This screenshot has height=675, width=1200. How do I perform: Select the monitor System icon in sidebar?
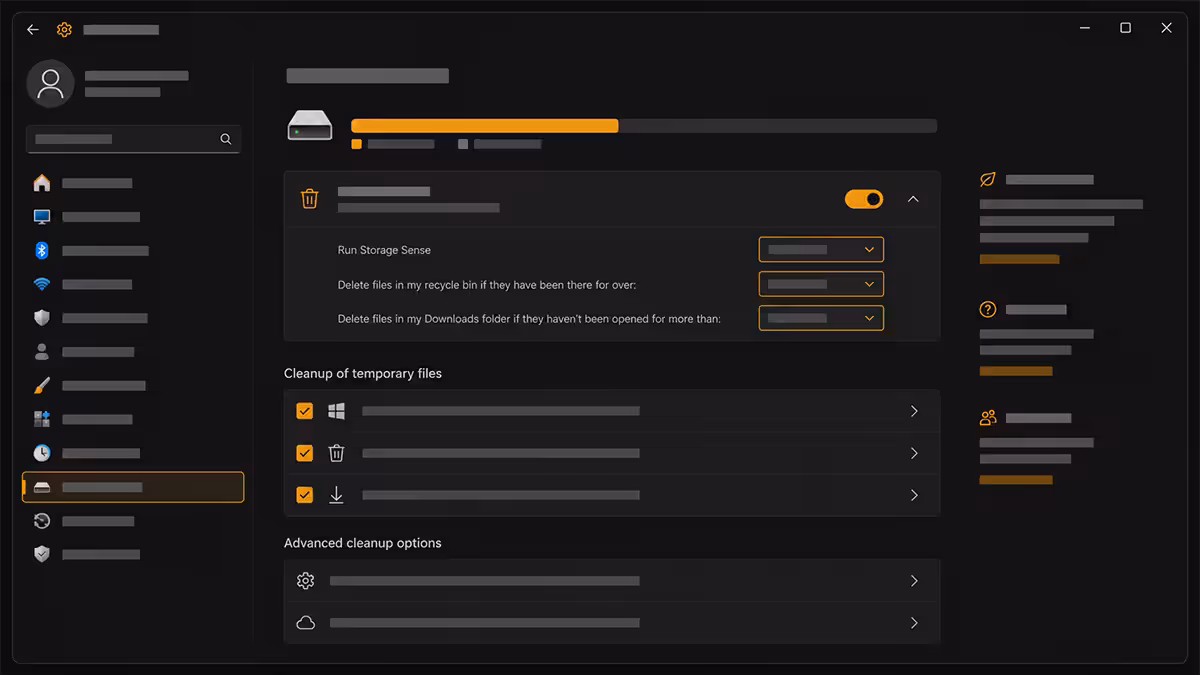[x=42, y=217]
